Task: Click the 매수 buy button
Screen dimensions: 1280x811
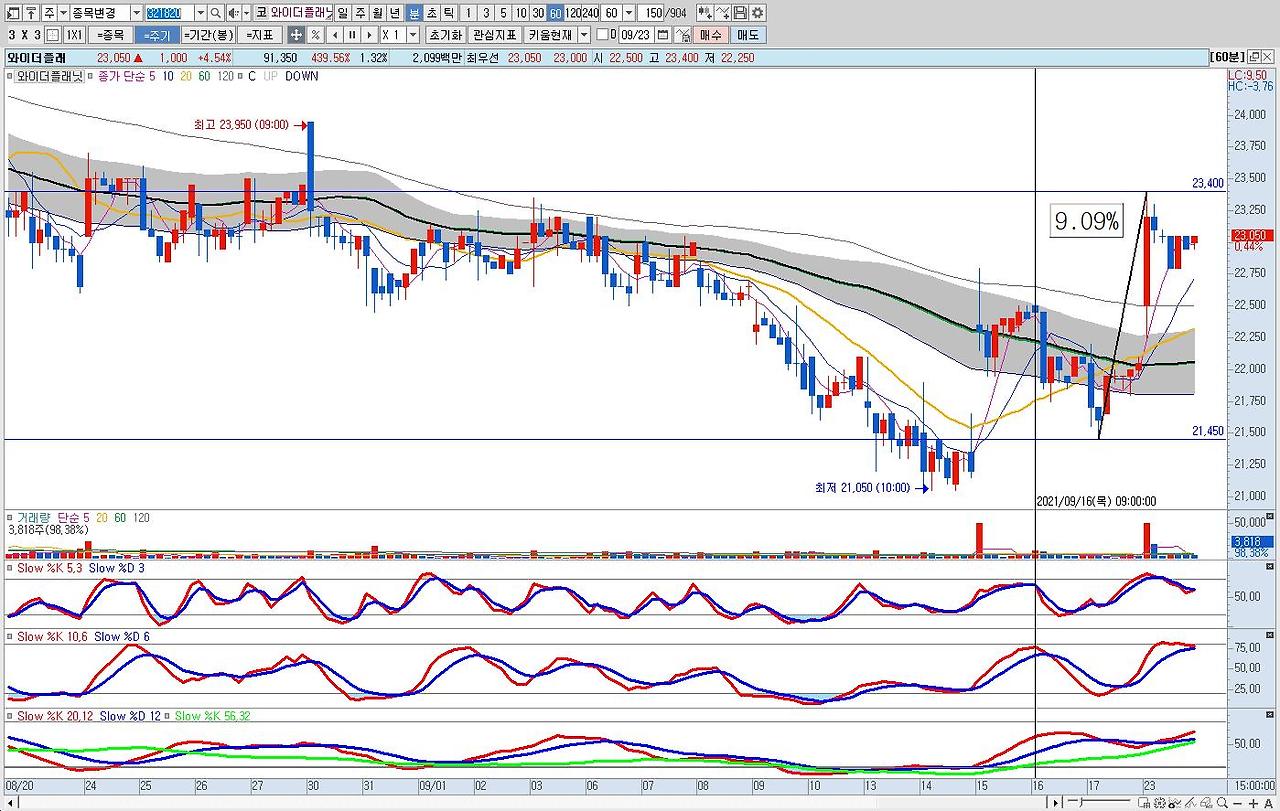Action: point(711,35)
